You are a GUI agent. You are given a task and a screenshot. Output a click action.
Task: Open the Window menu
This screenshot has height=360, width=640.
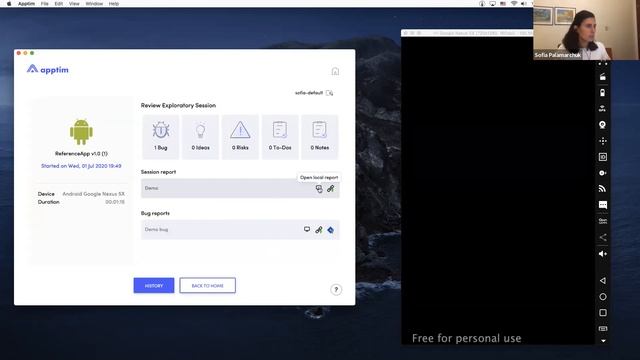point(94,4)
